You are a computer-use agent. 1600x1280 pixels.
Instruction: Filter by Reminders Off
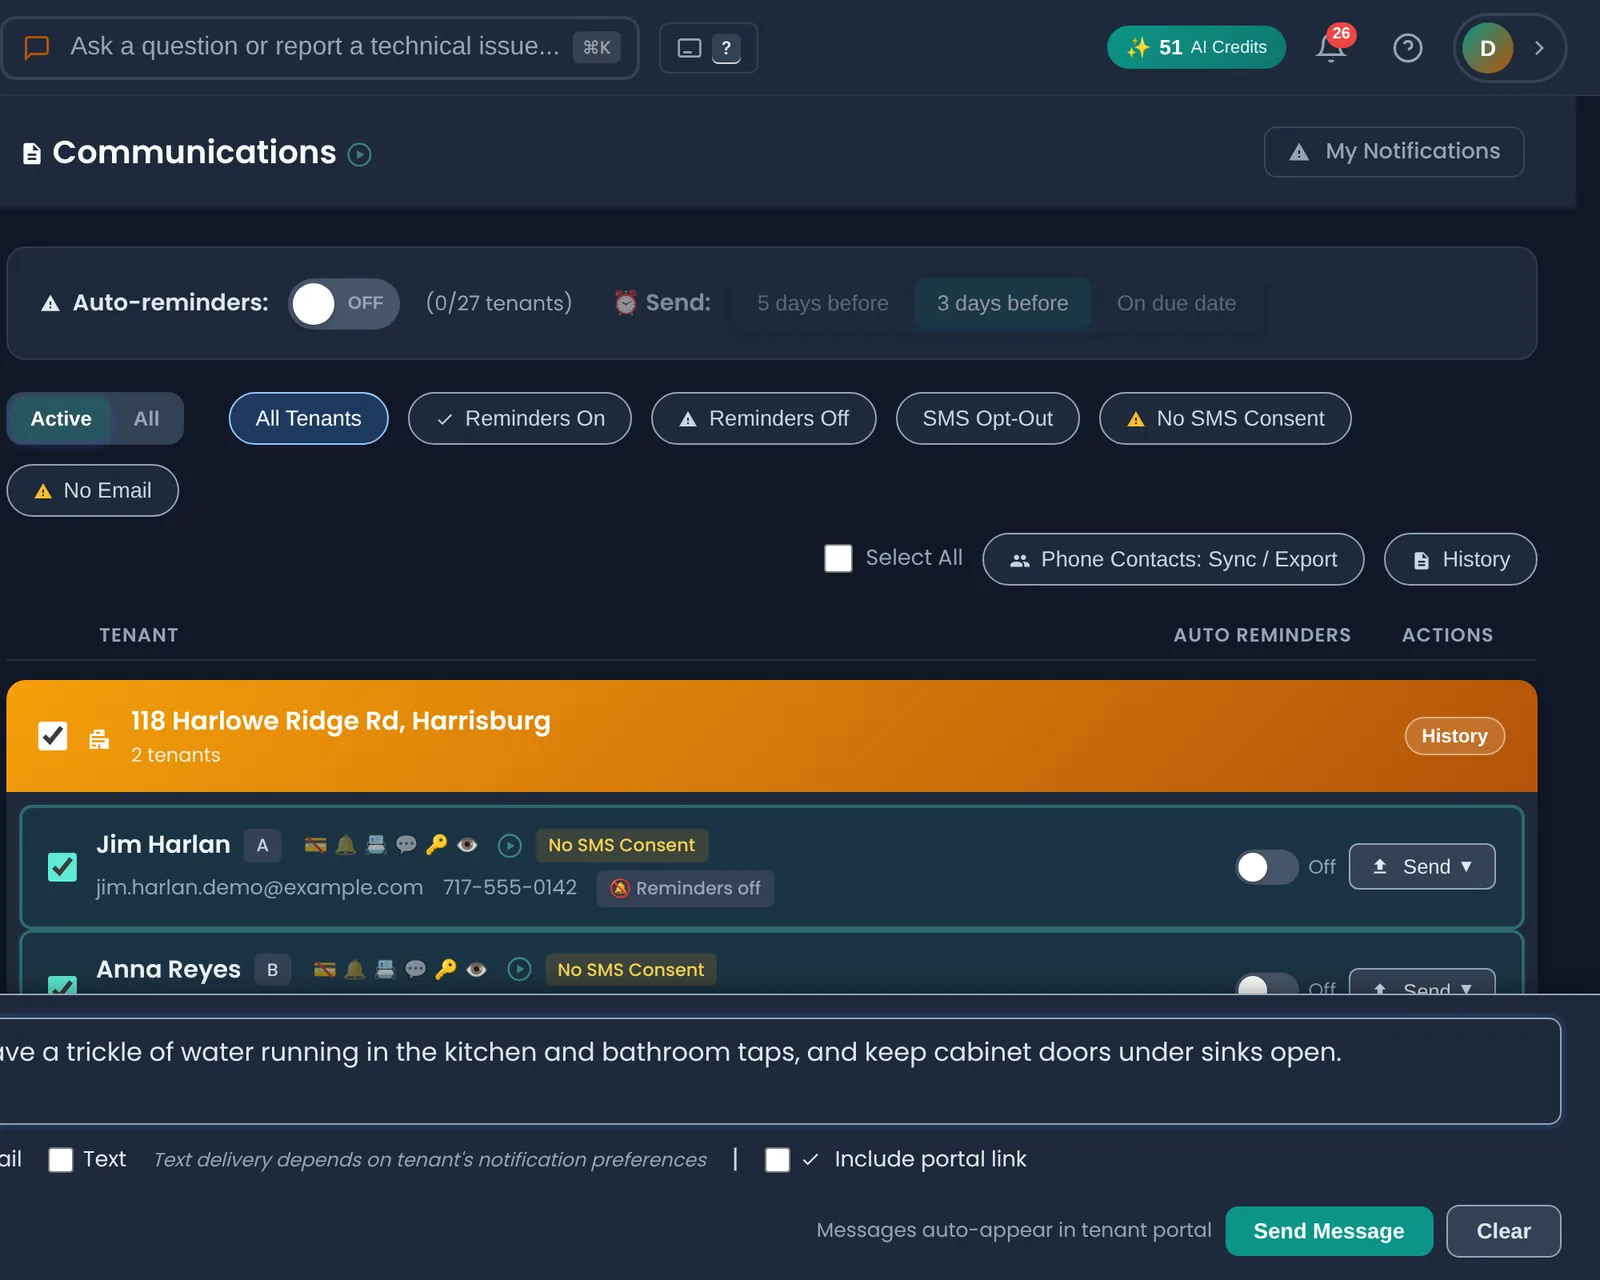click(764, 419)
